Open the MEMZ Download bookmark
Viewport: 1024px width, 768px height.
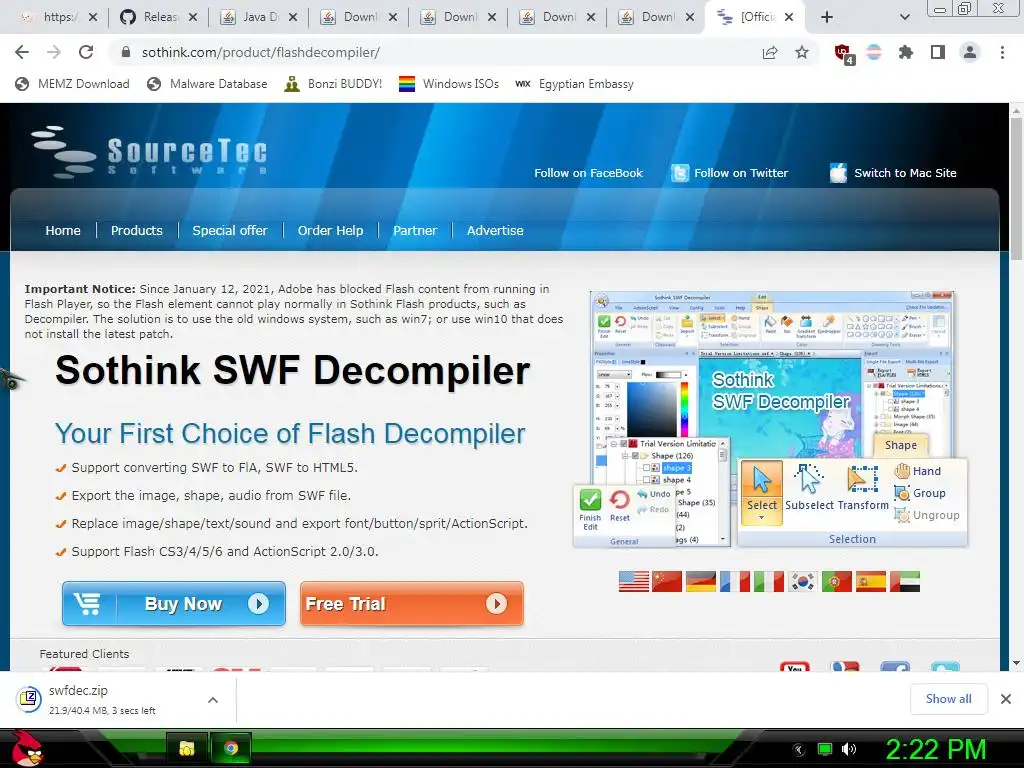72,84
